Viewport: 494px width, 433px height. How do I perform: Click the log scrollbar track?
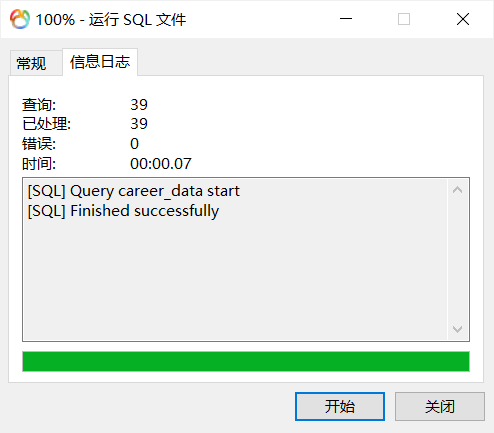coord(457,260)
